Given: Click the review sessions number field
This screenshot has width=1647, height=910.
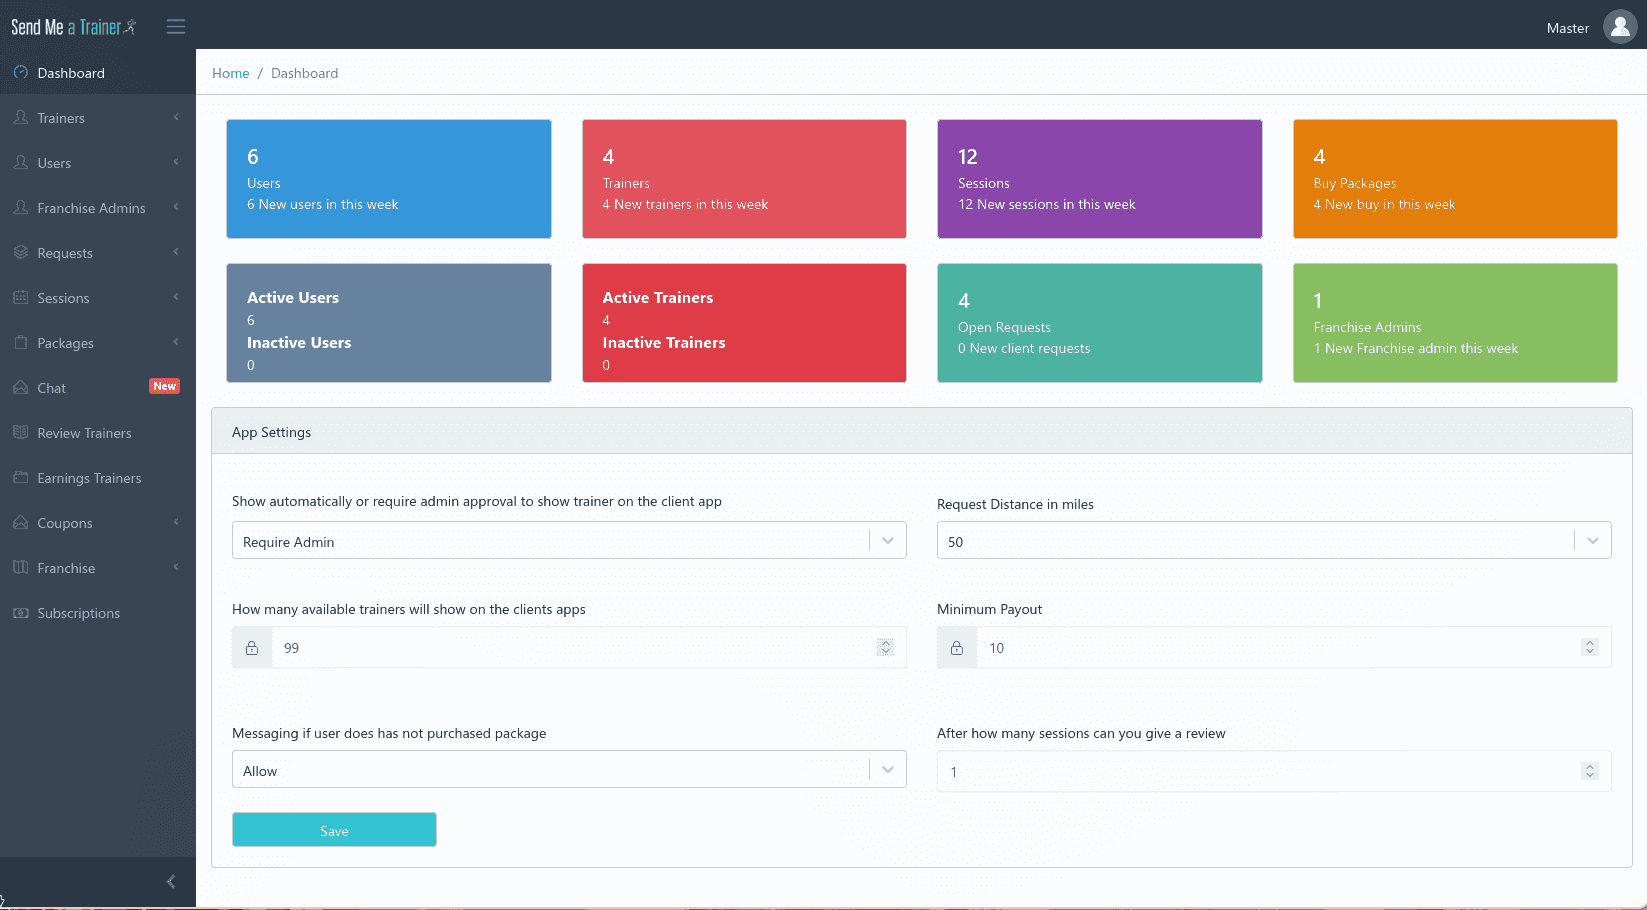Looking at the screenshot, I should point(1274,771).
